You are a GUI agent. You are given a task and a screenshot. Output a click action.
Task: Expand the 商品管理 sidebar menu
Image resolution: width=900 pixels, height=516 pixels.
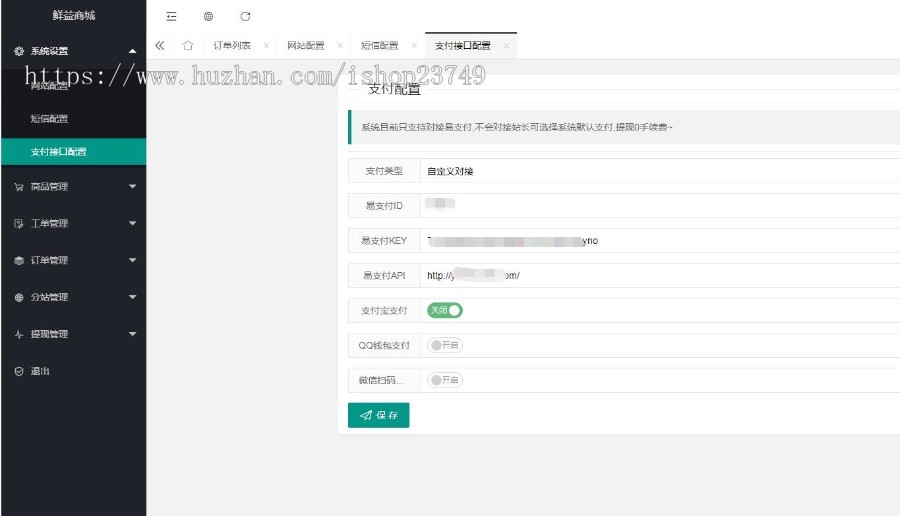73,186
